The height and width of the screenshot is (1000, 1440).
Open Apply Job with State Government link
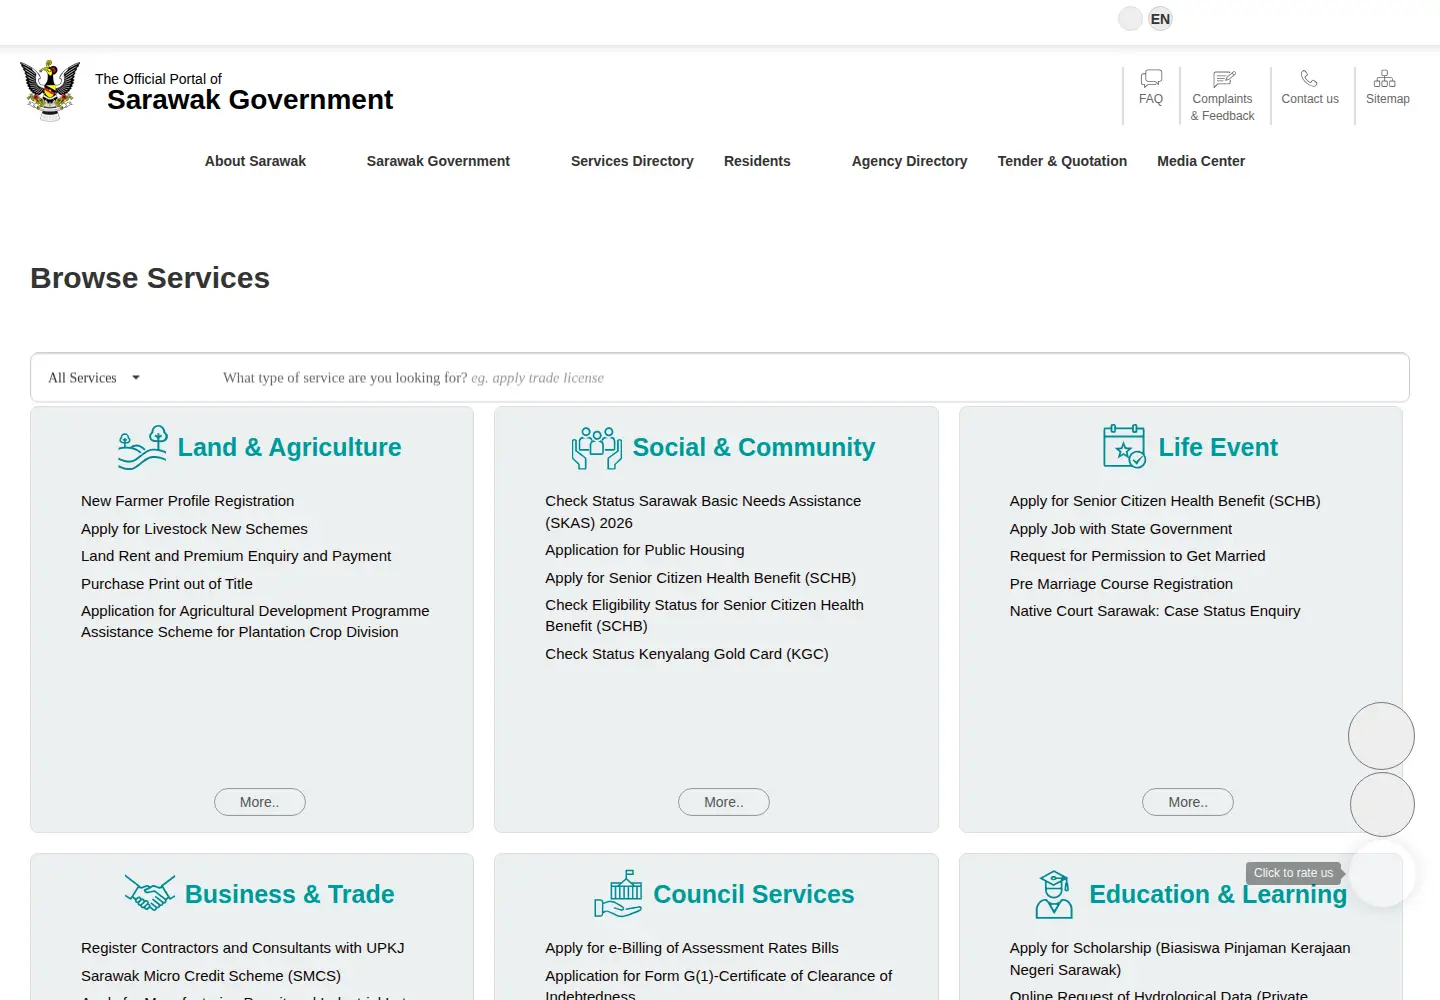(1121, 529)
